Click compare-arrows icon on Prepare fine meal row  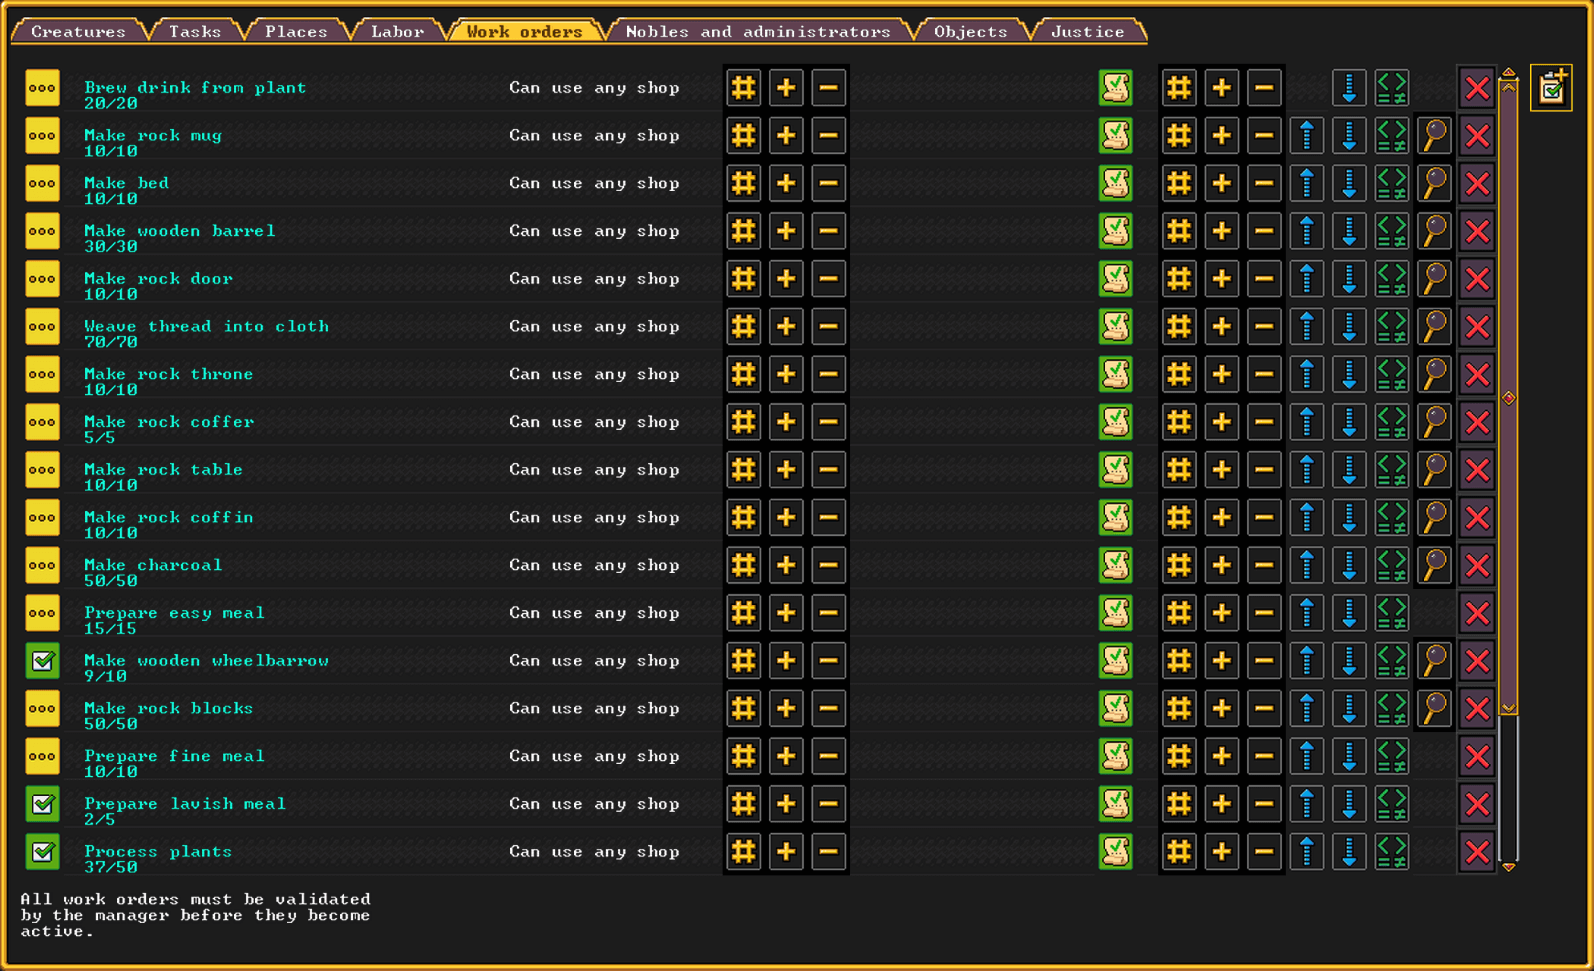[1392, 757]
